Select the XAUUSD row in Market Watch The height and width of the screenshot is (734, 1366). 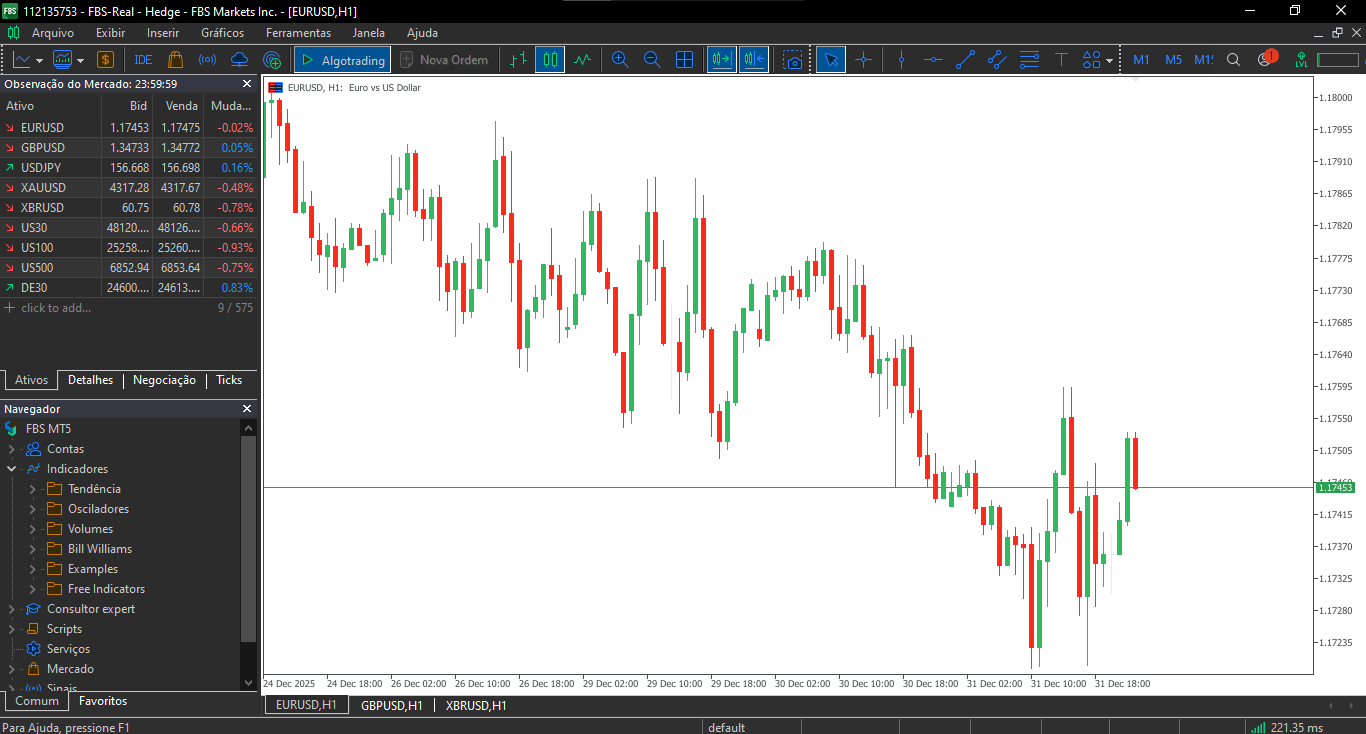43,188
